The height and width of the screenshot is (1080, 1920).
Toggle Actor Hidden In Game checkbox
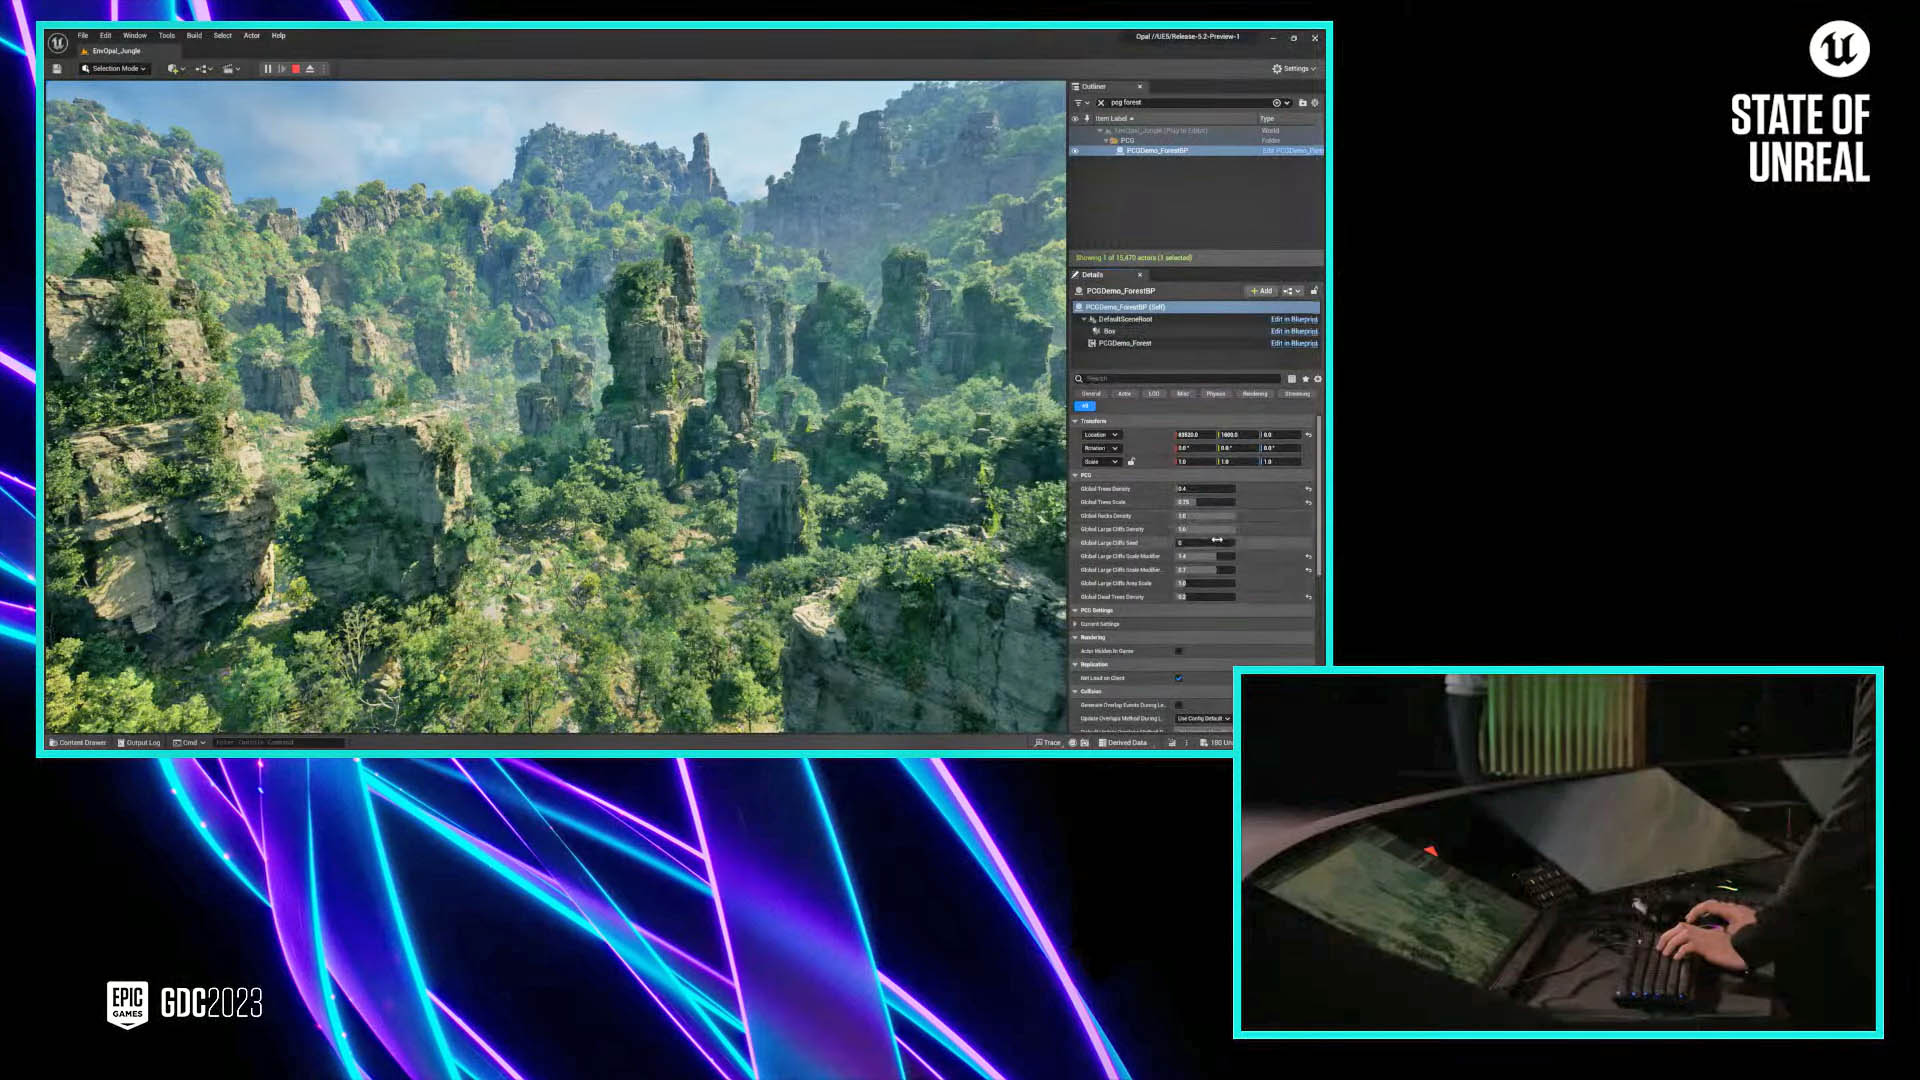coord(1179,651)
